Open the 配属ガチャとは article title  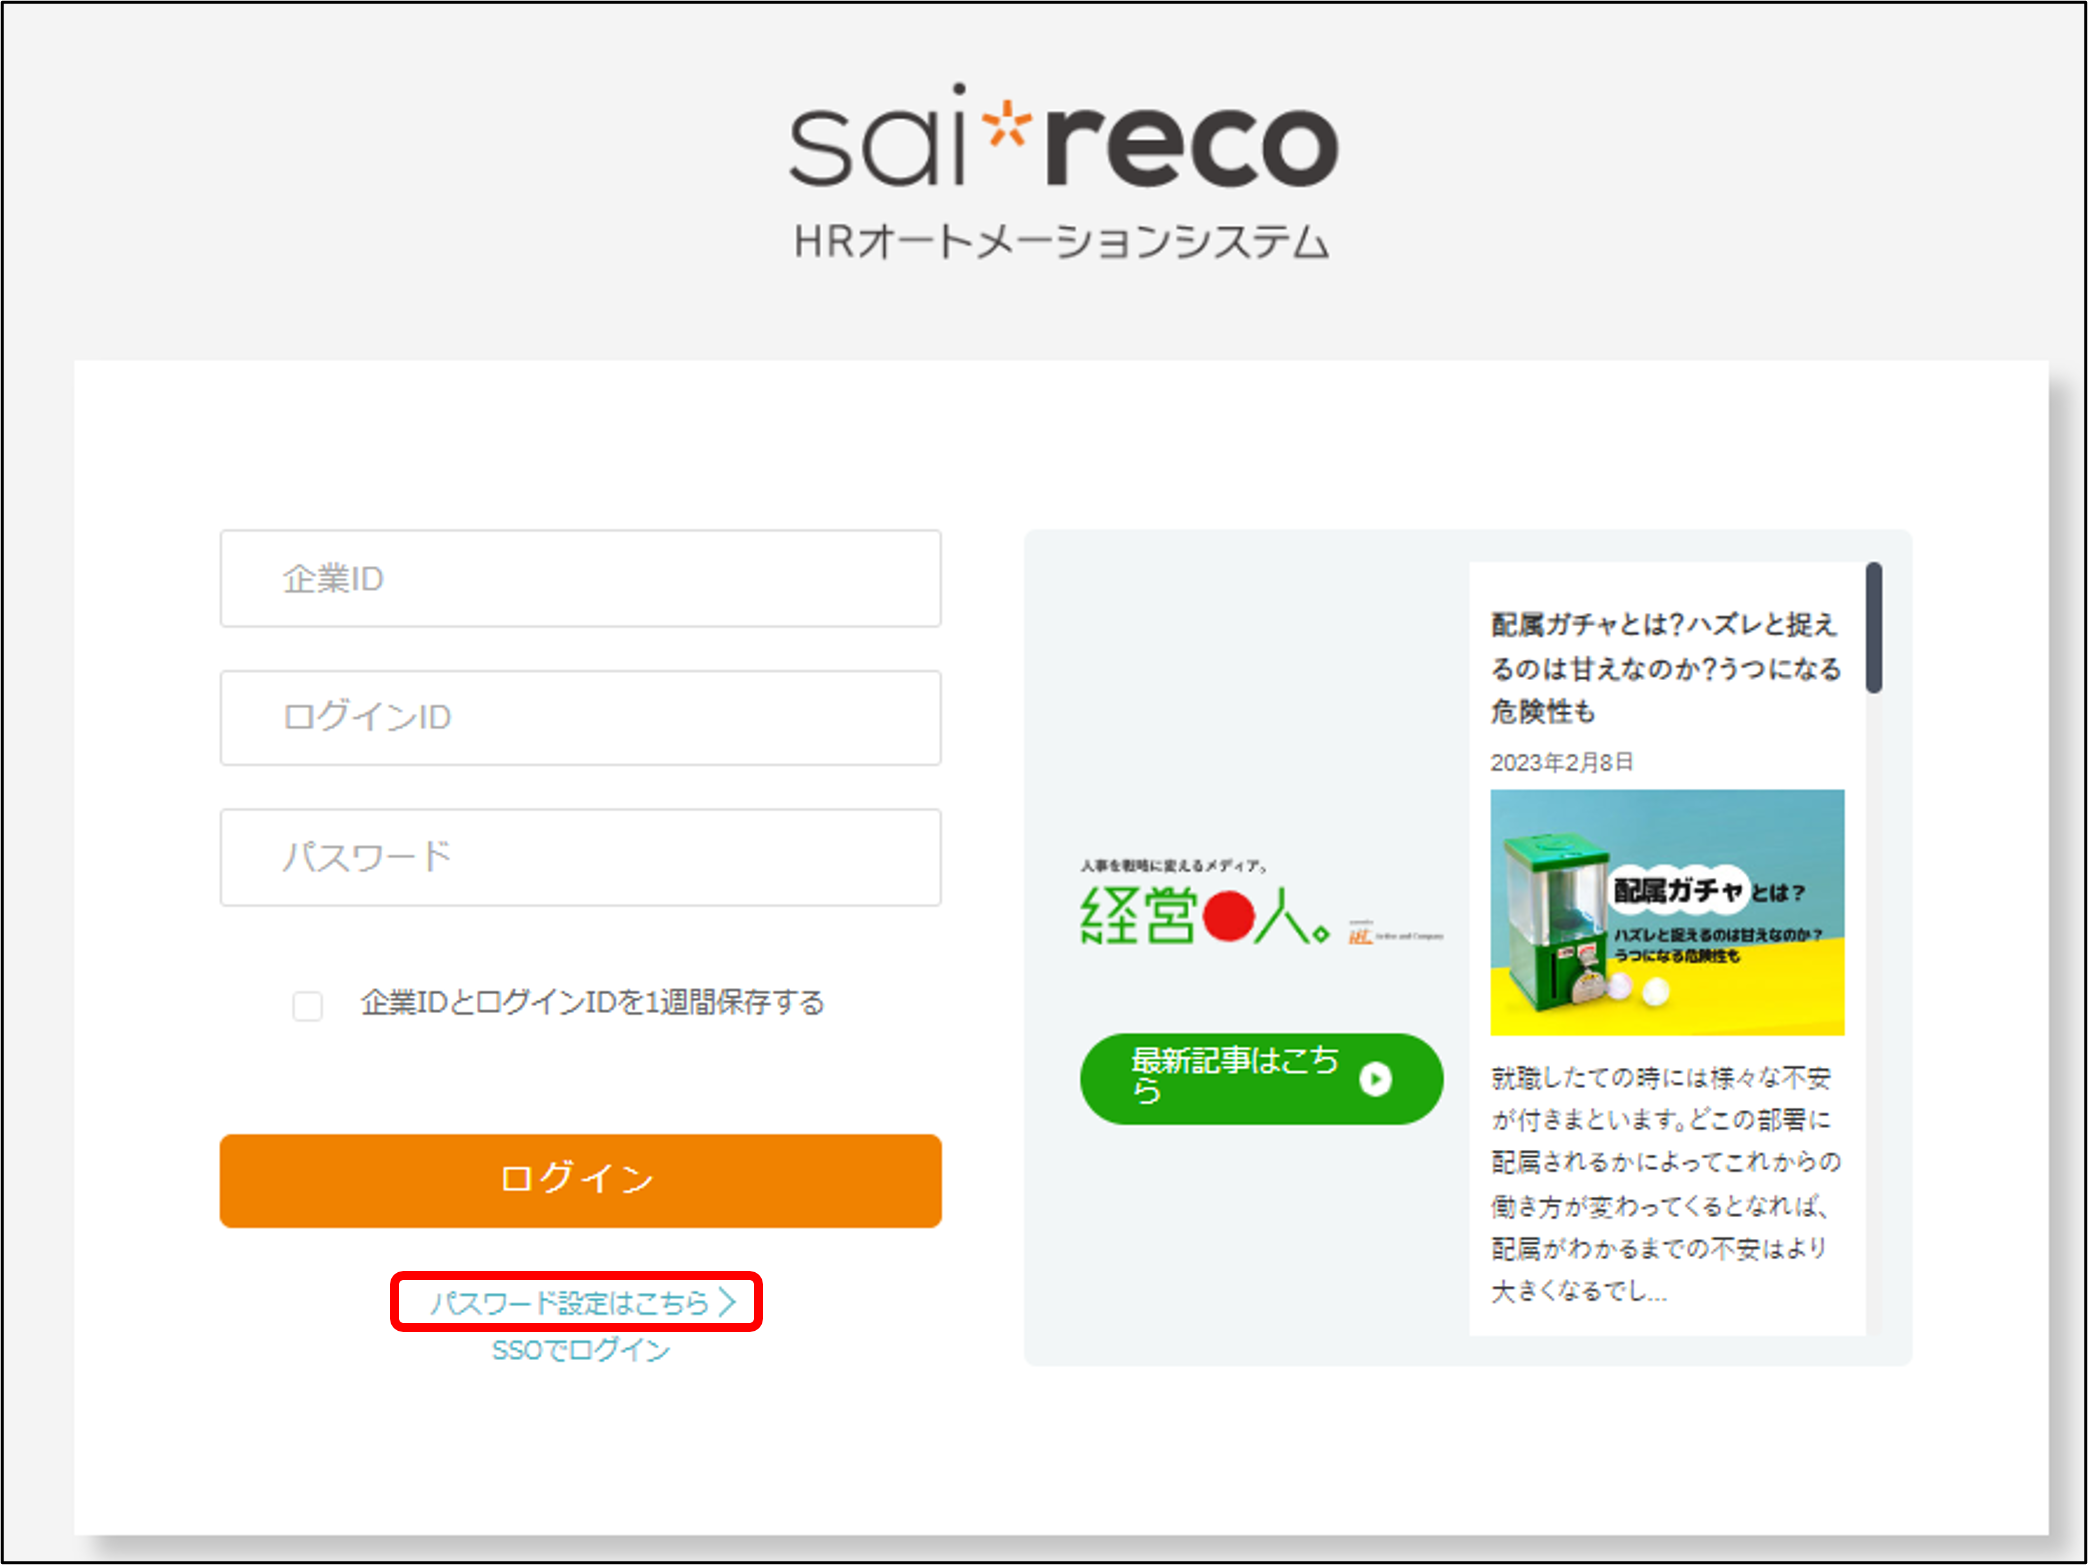1665,667
